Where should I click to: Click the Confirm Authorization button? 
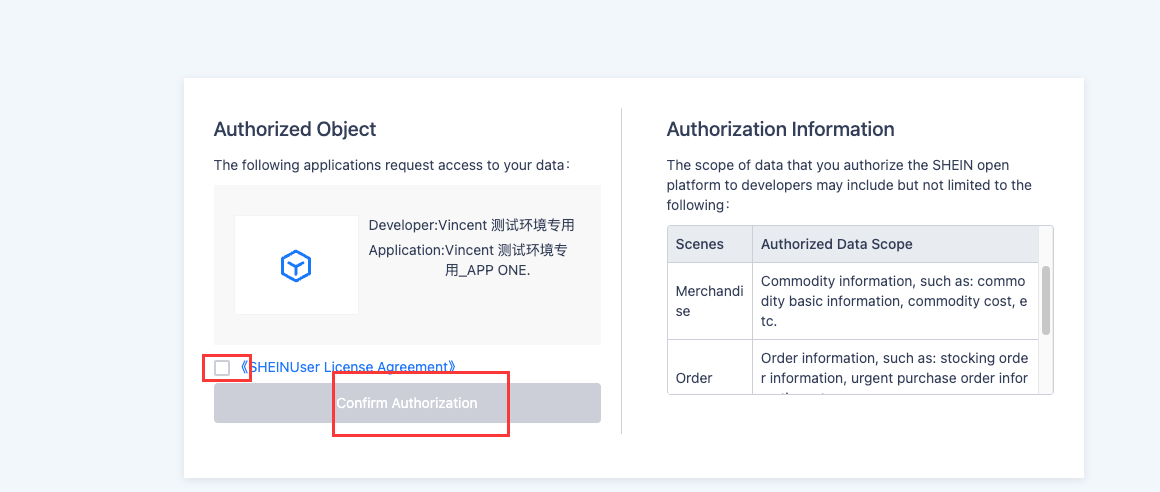coord(407,403)
